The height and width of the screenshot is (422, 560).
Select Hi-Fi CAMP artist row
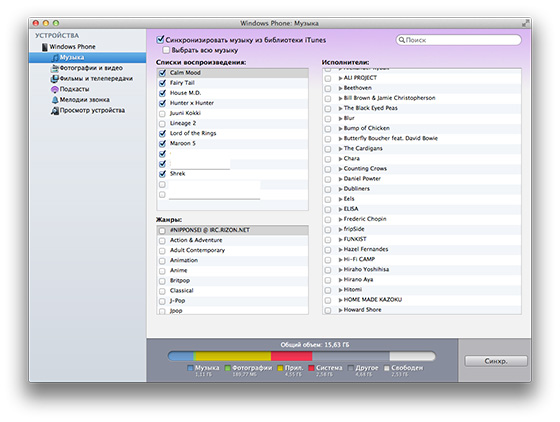422,260
